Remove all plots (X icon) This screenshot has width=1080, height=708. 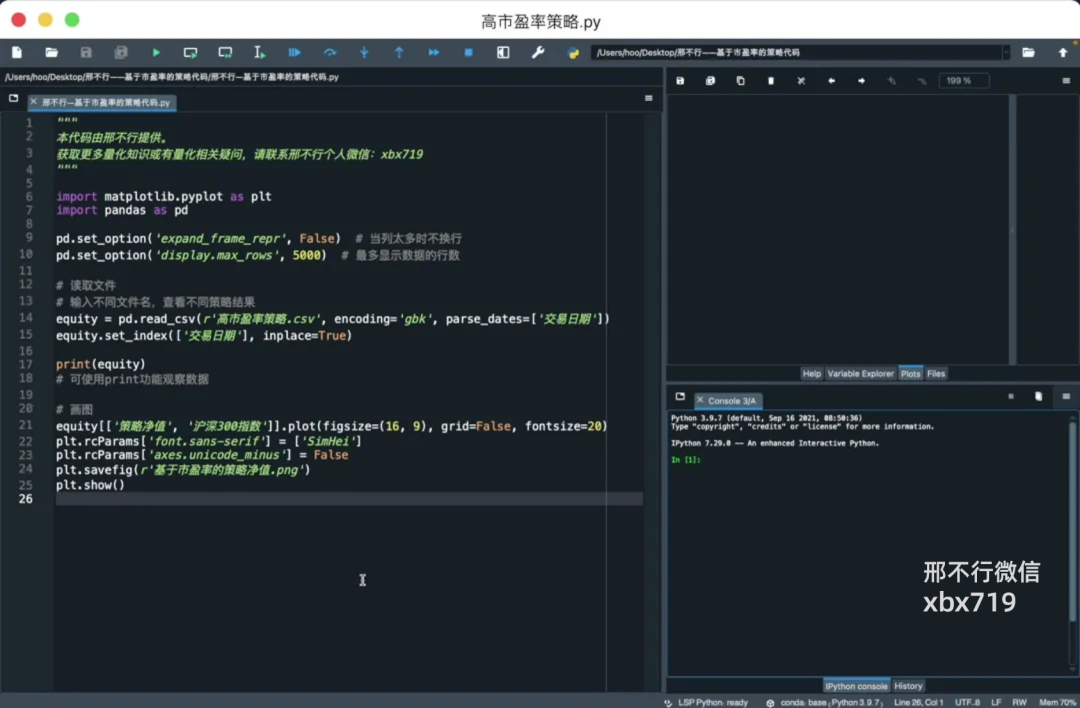[801, 81]
